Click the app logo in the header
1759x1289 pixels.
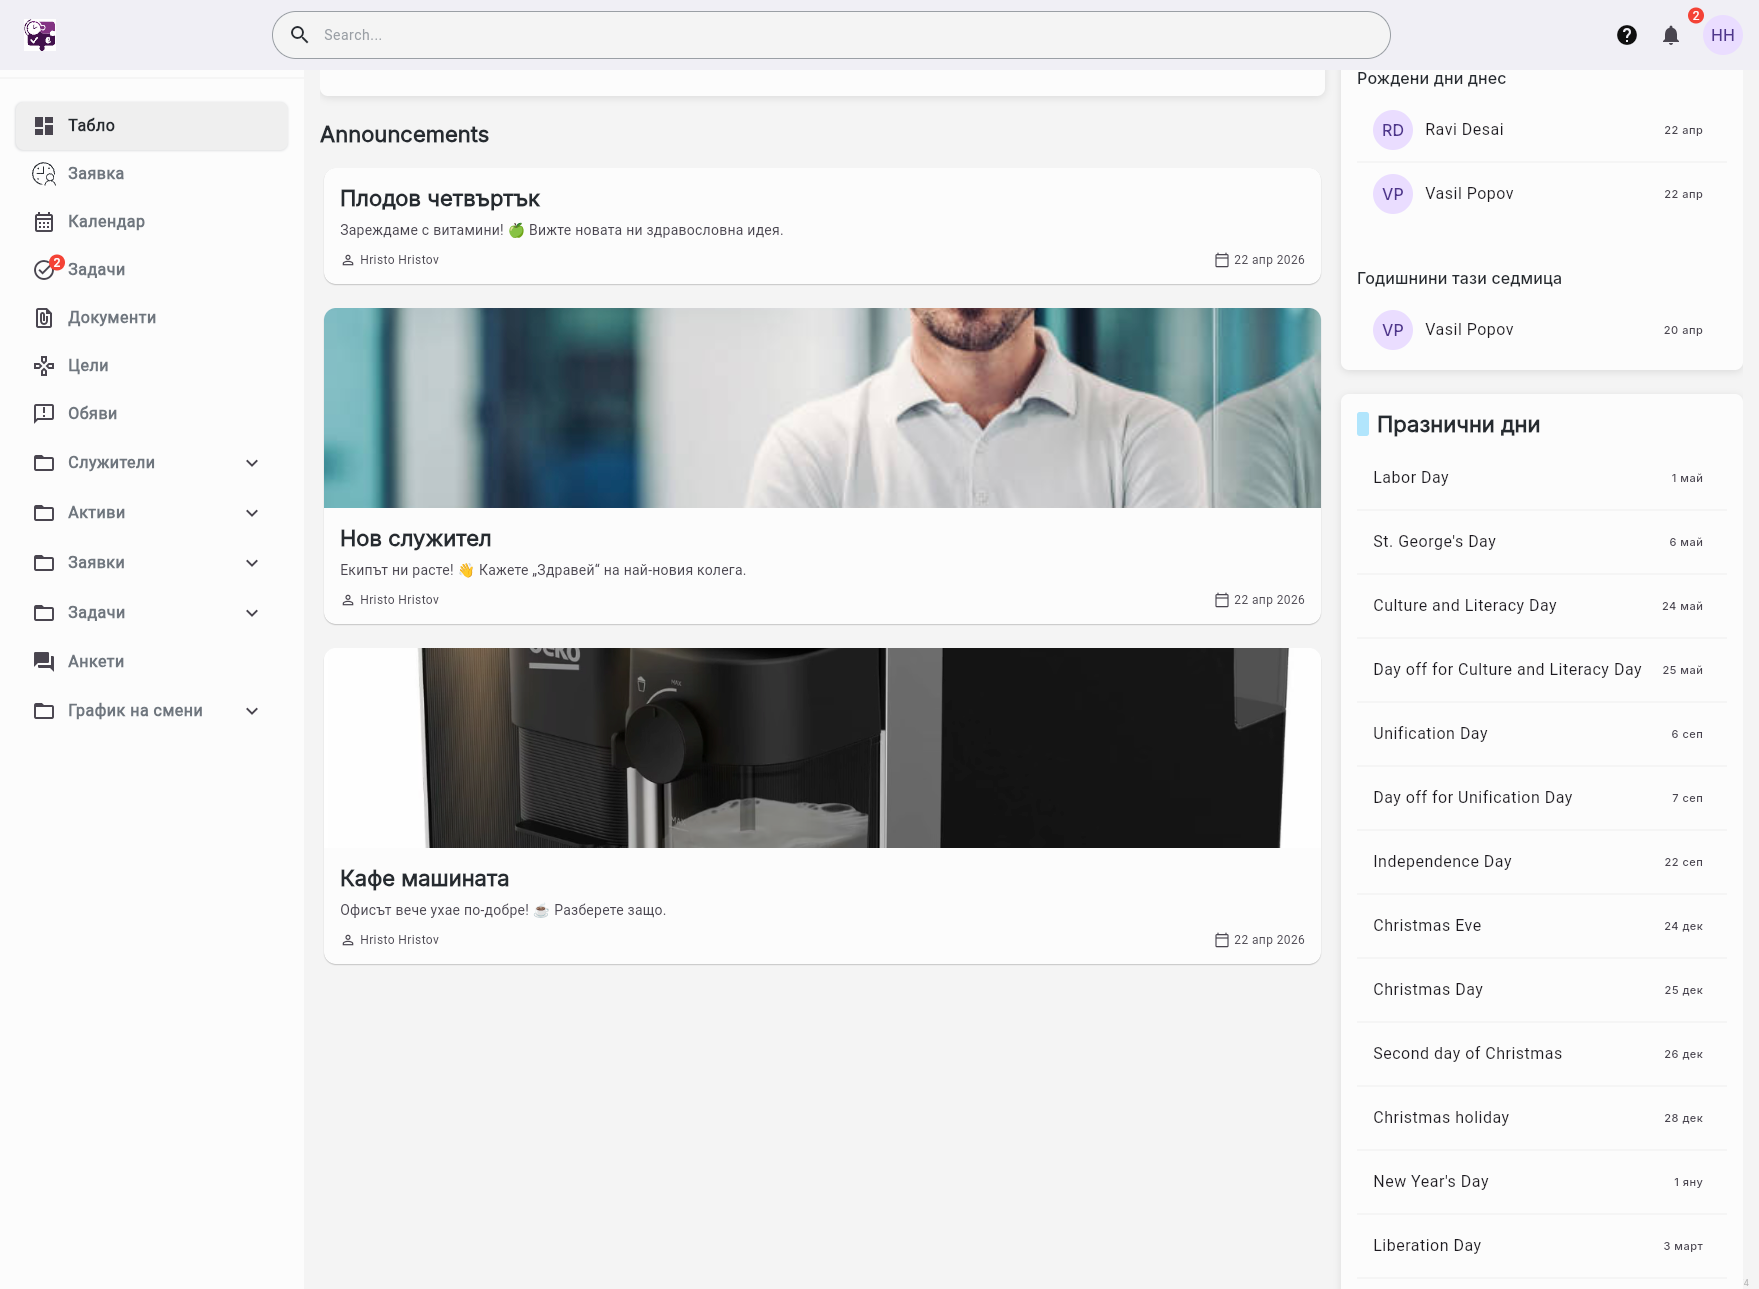(40, 35)
